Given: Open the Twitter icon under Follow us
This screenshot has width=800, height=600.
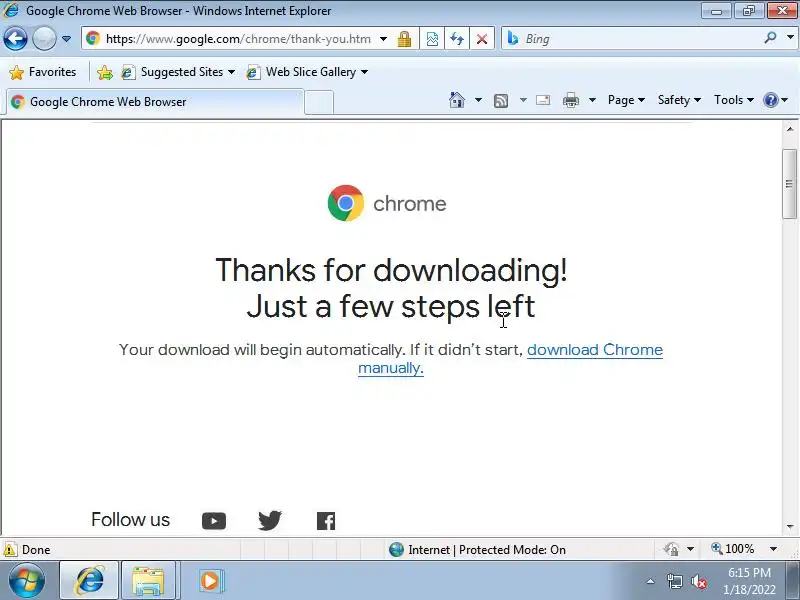Looking at the screenshot, I should pos(270,520).
